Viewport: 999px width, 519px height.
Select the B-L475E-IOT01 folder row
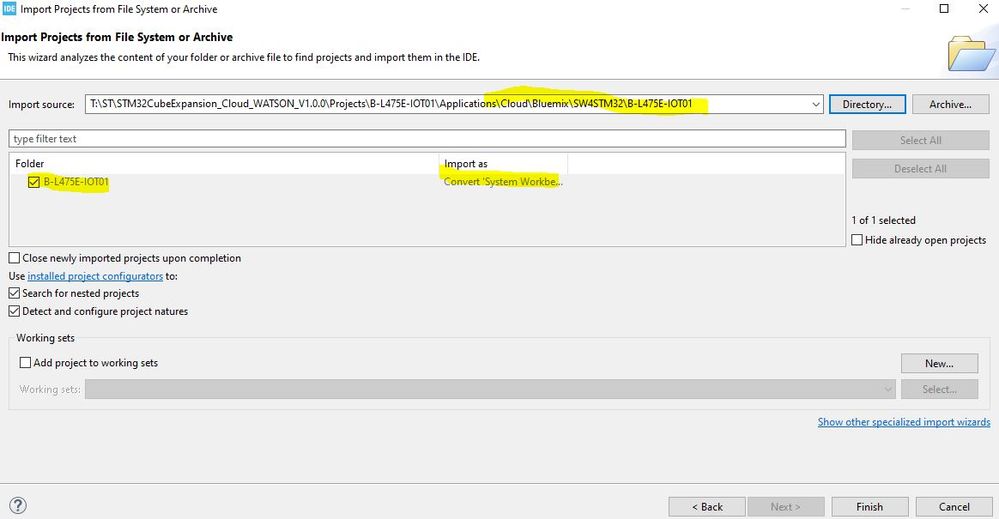427,182
